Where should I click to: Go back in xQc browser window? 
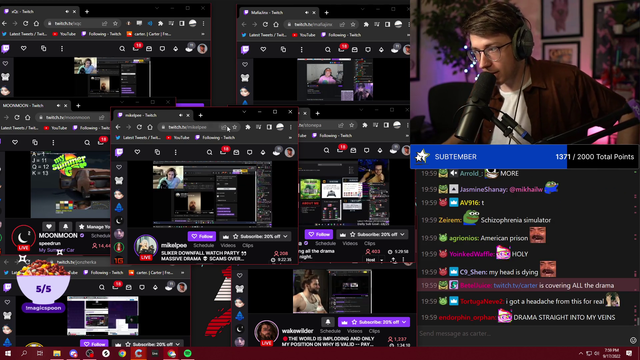(4, 23)
